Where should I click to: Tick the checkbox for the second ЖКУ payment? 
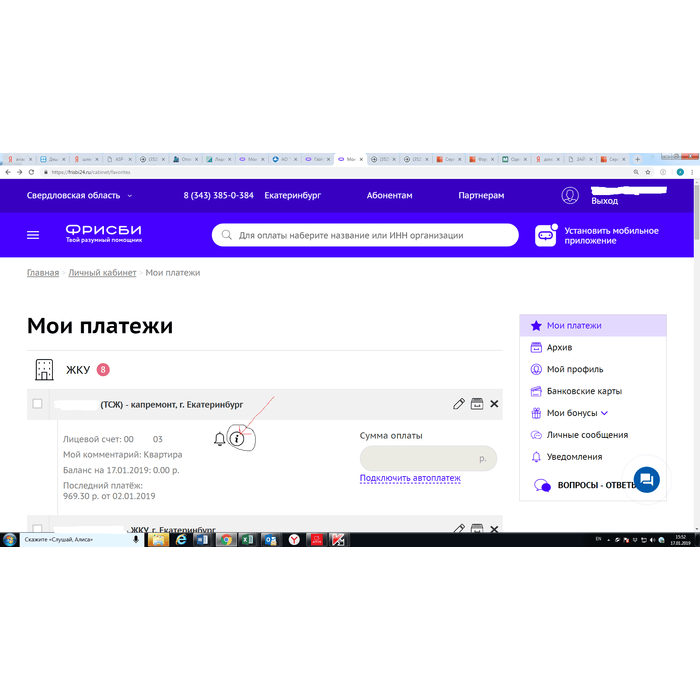pyautogui.click(x=38, y=528)
